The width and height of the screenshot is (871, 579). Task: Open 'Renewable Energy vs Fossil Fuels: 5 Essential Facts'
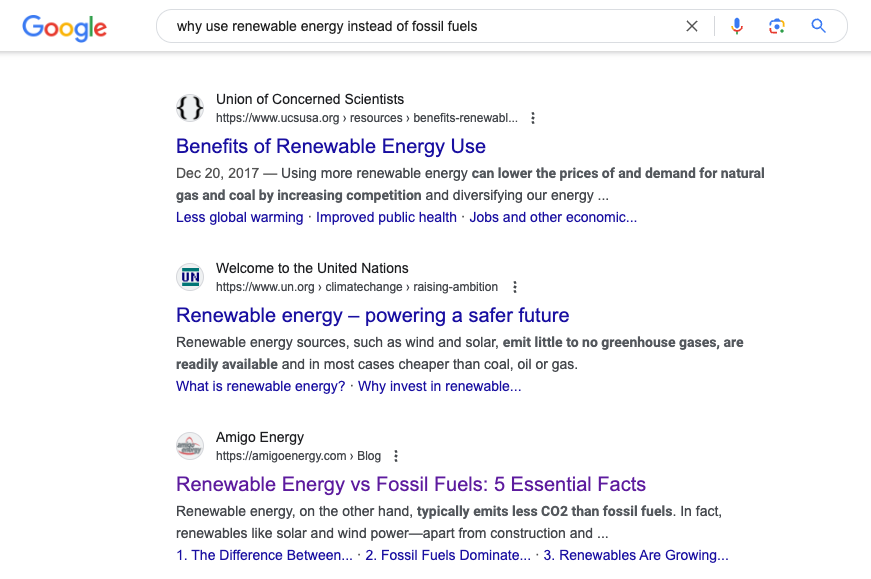coord(411,484)
